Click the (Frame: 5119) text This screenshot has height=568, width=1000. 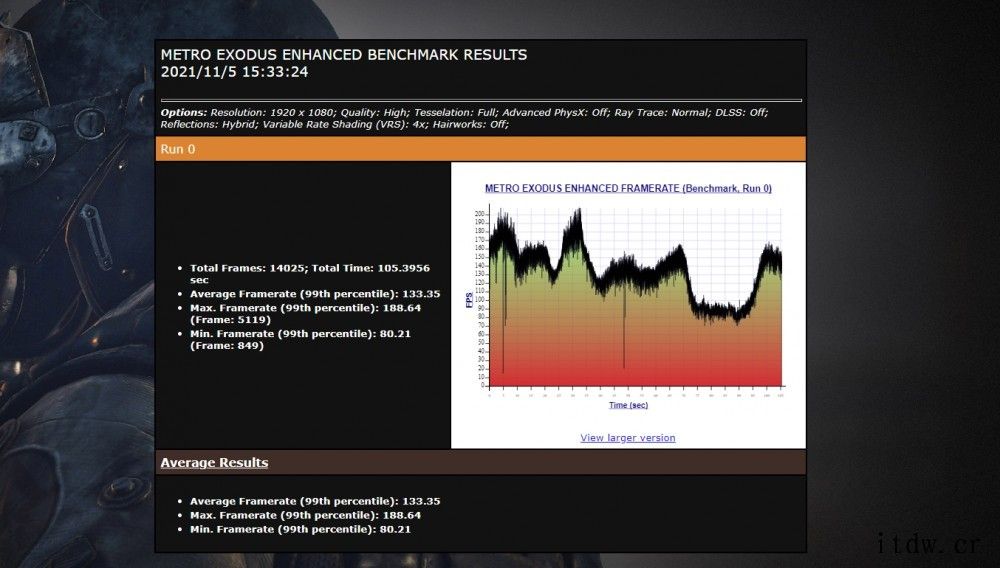230,320
